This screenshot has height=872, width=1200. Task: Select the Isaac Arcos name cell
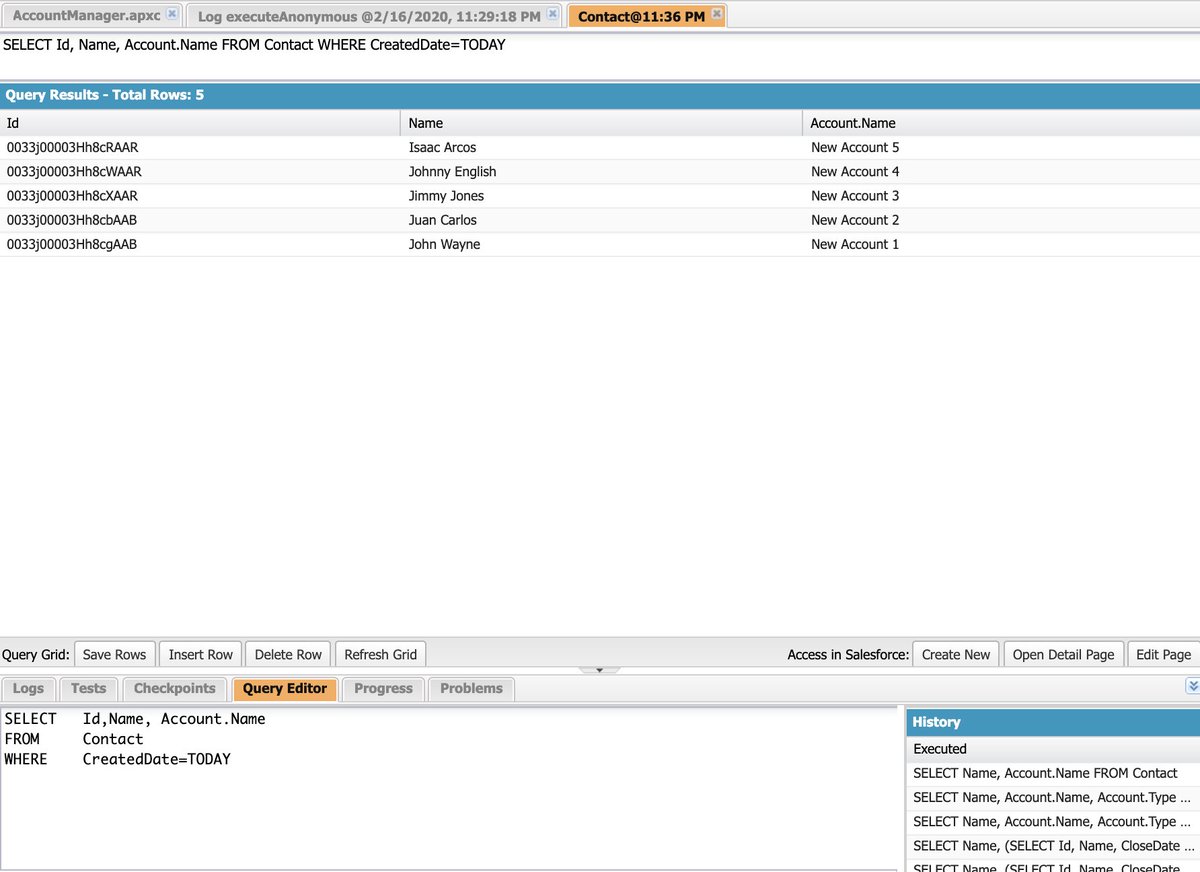pyautogui.click(x=601, y=148)
